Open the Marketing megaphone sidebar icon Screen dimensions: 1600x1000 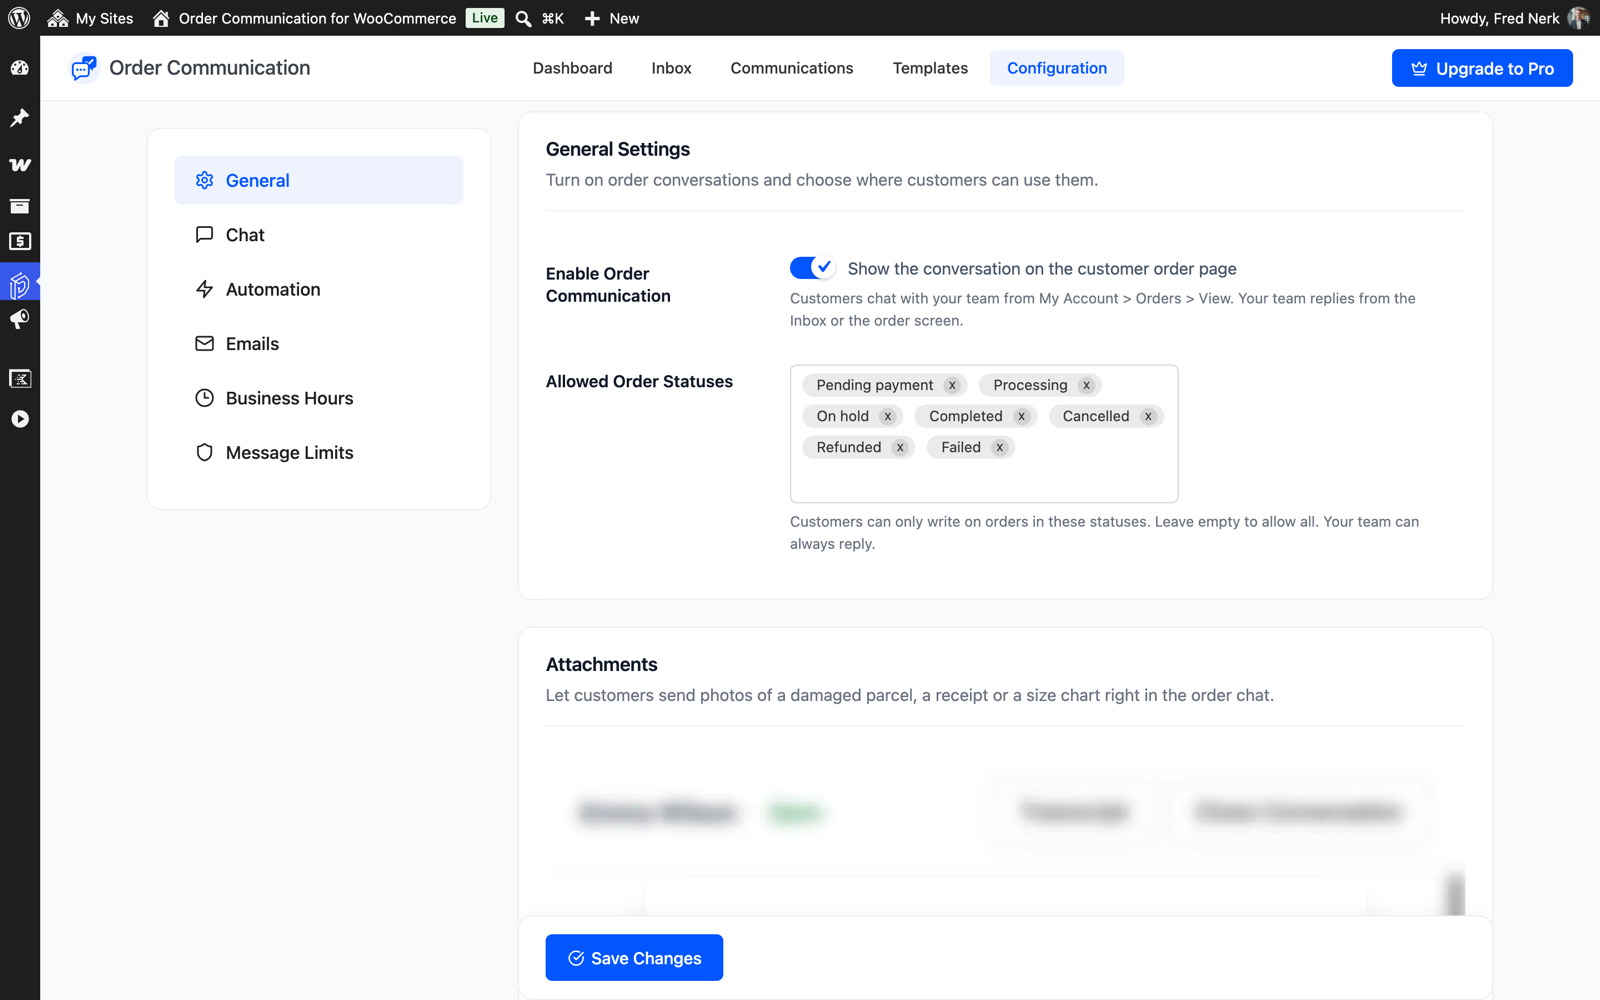20,319
